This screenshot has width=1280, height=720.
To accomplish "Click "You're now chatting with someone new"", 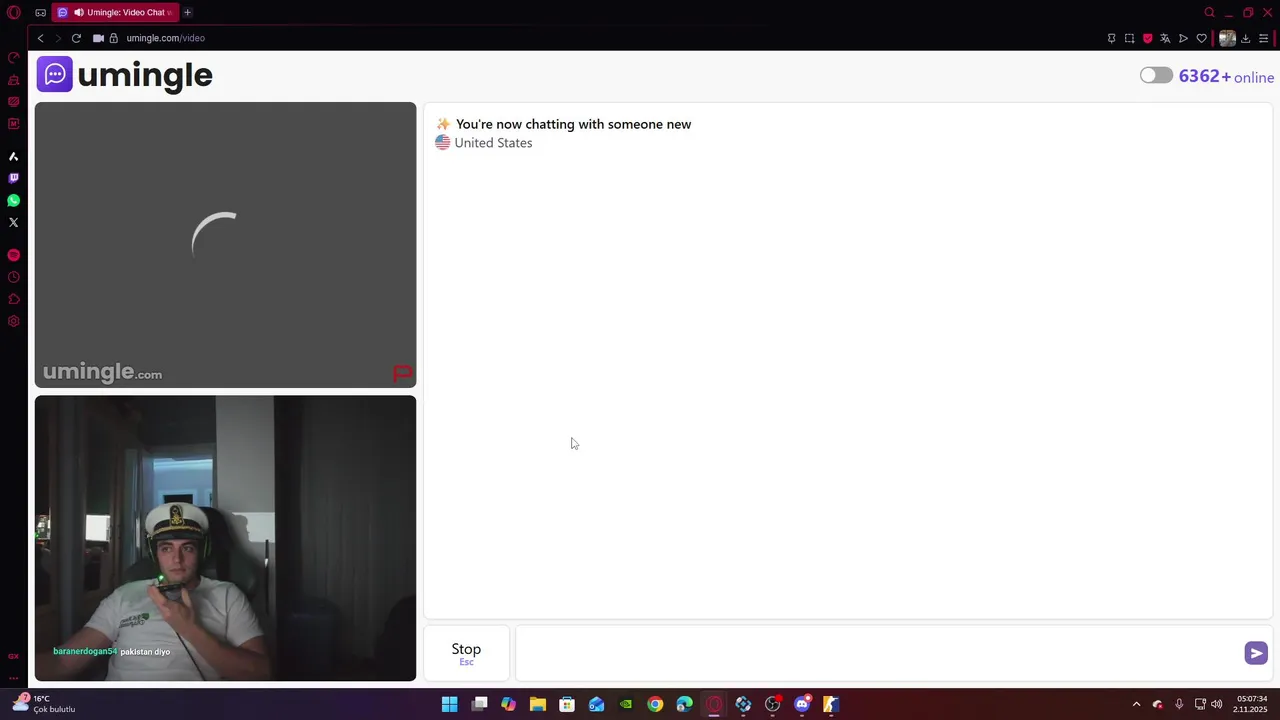I will pyautogui.click(x=573, y=124).
